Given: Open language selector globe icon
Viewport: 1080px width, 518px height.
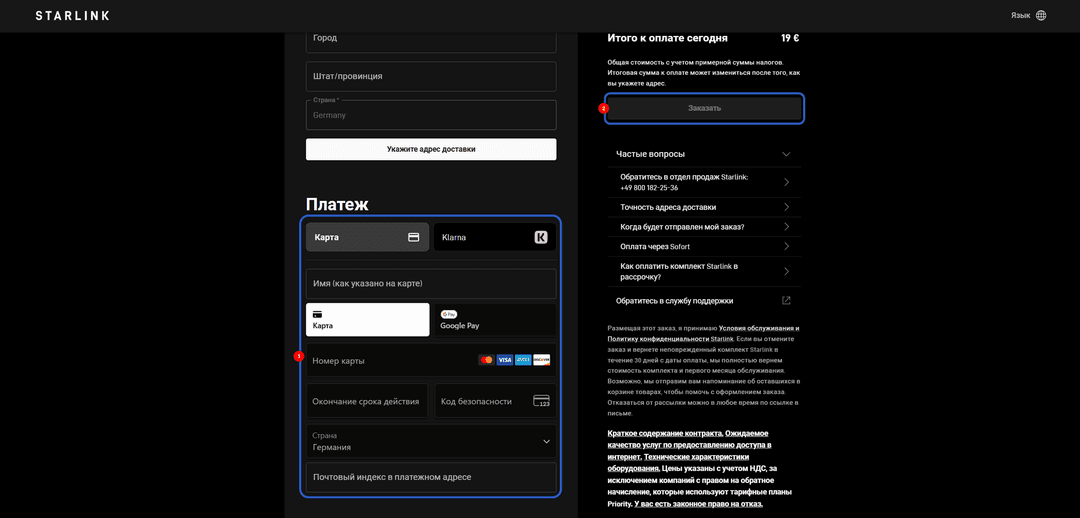Looking at the screenshot, I should [1041, 15].
